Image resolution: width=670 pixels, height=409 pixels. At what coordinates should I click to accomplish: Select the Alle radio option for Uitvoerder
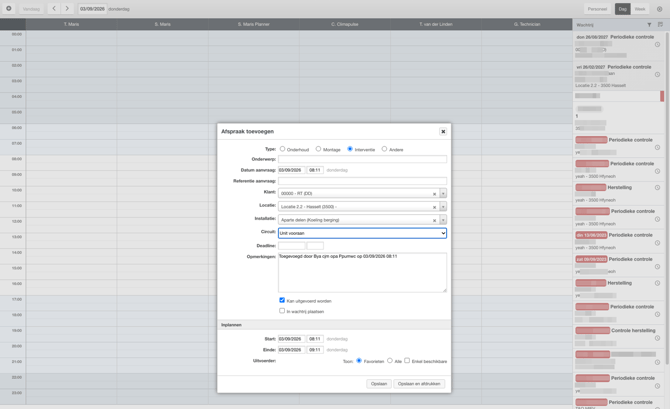pos(390,361)
